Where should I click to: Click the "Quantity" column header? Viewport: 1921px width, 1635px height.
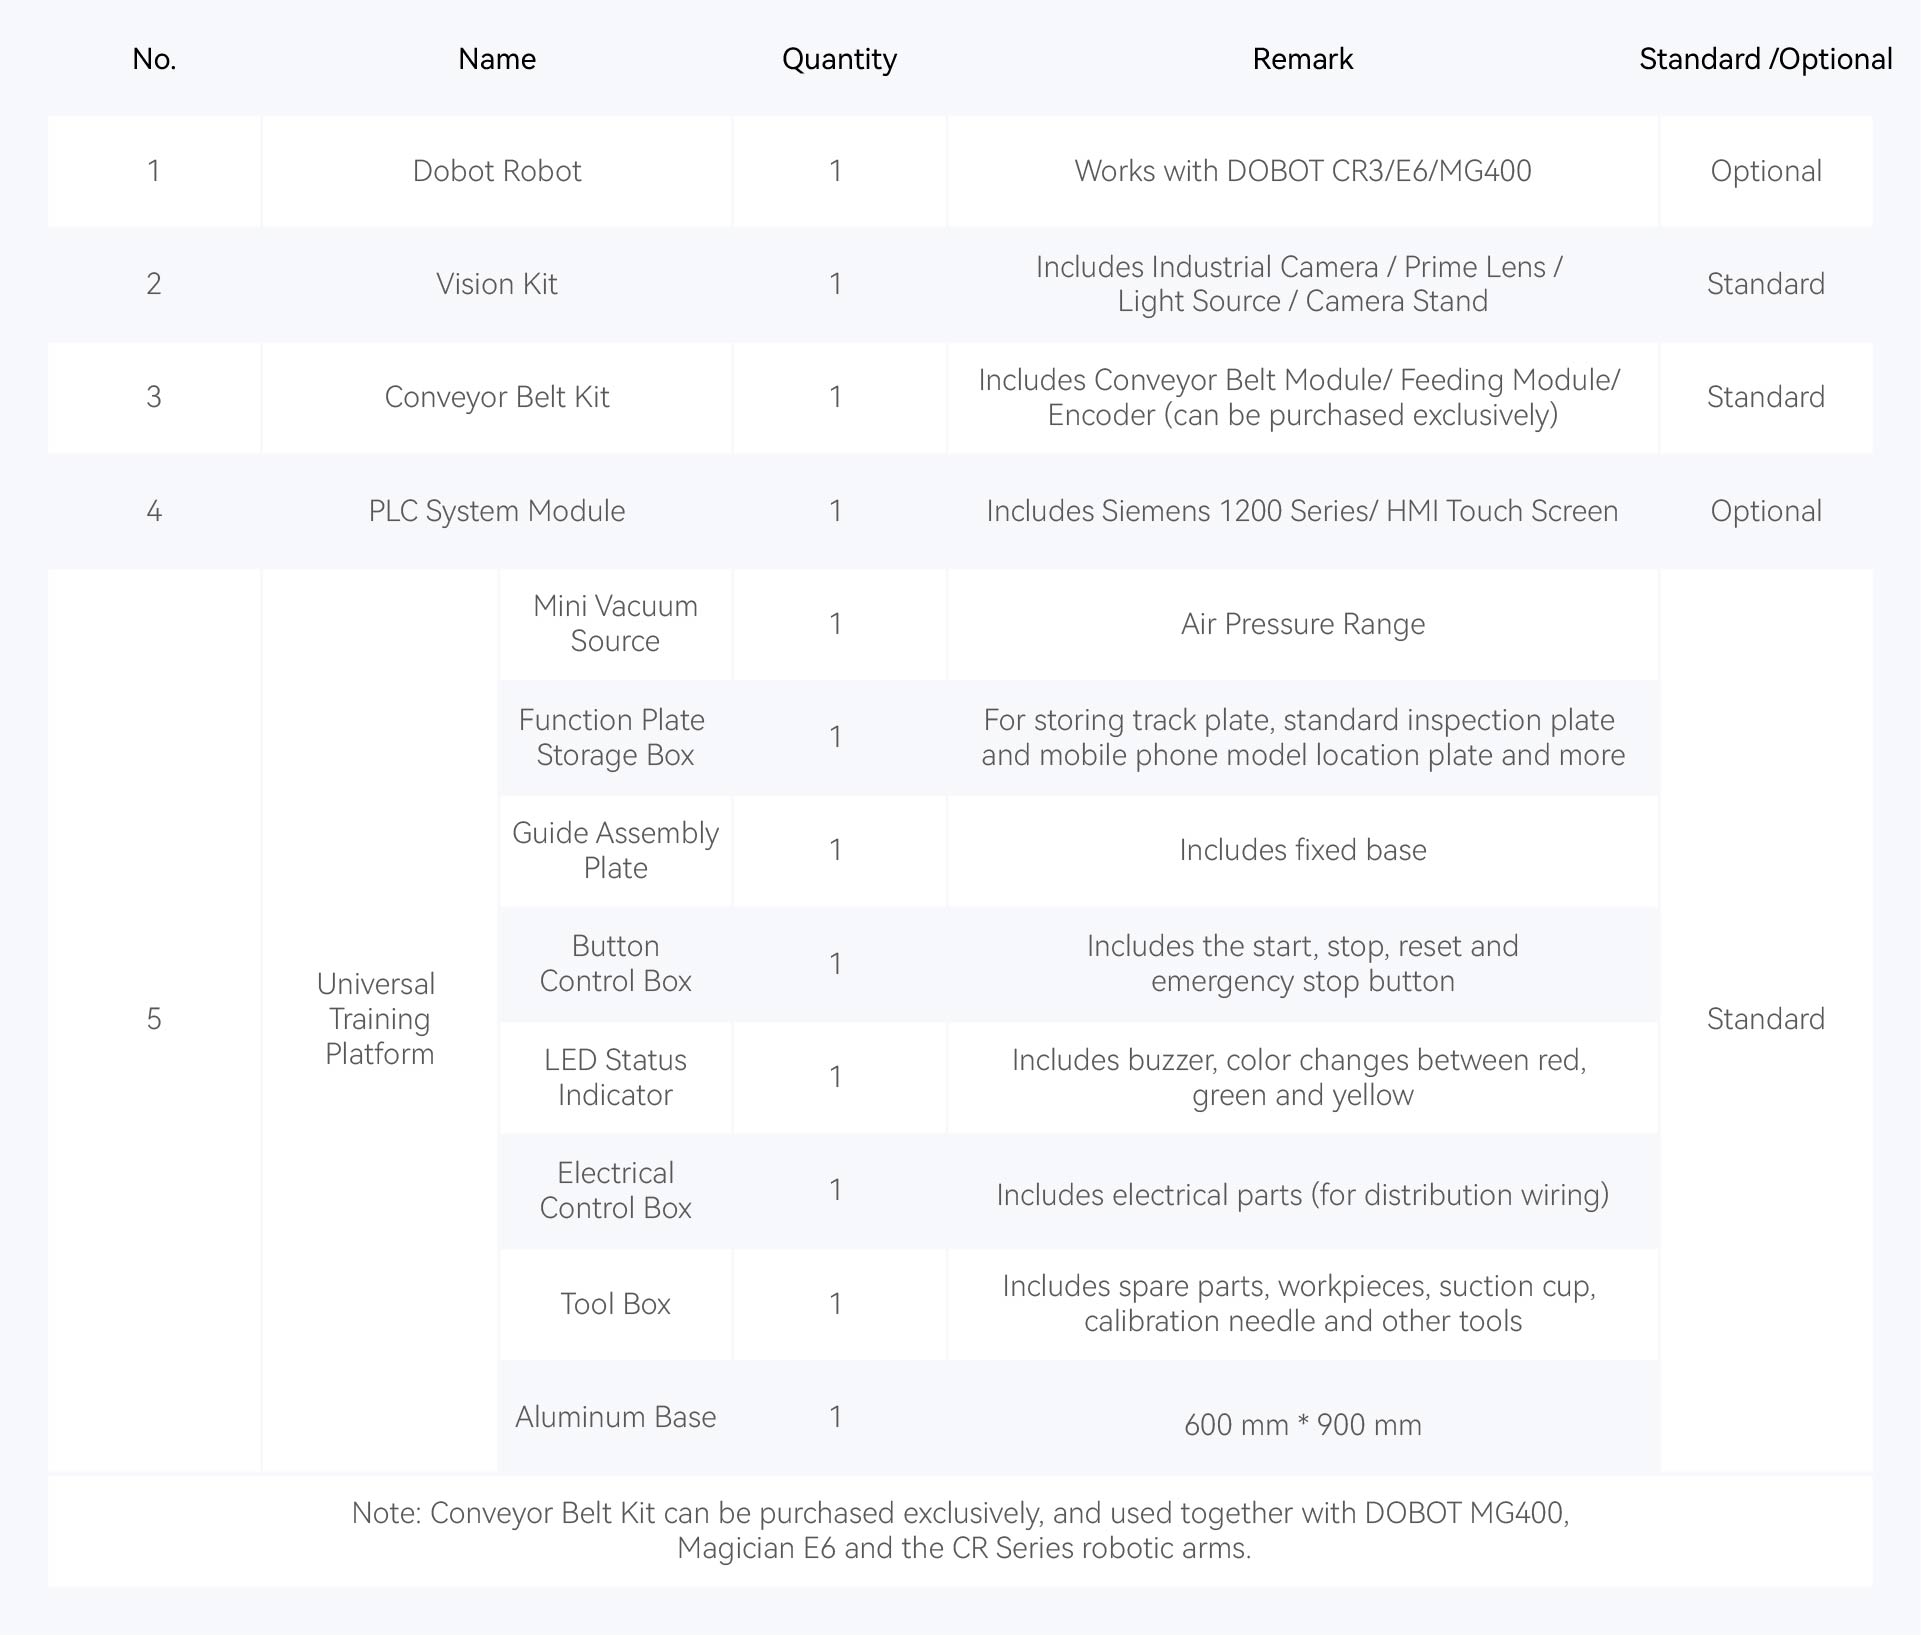pos(839,59)
